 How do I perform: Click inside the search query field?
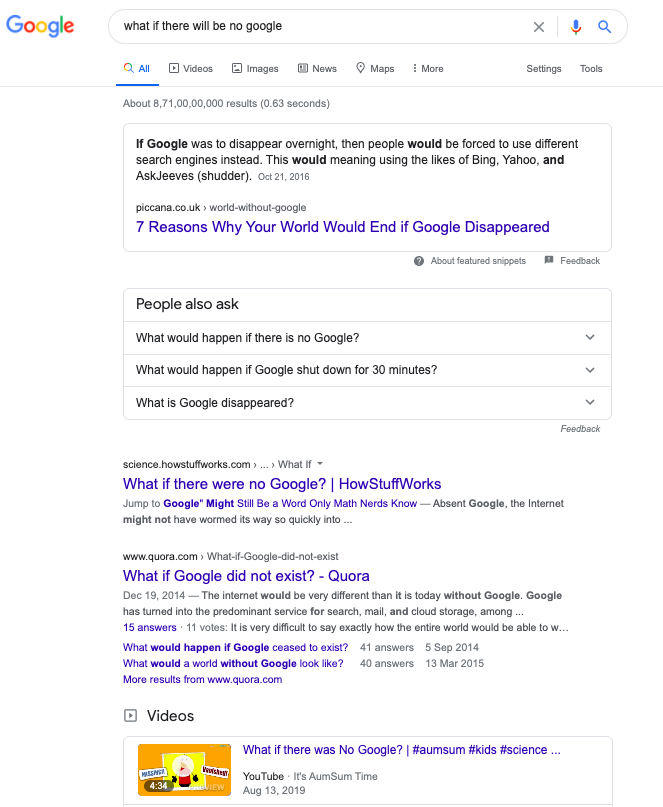[320, 27]
